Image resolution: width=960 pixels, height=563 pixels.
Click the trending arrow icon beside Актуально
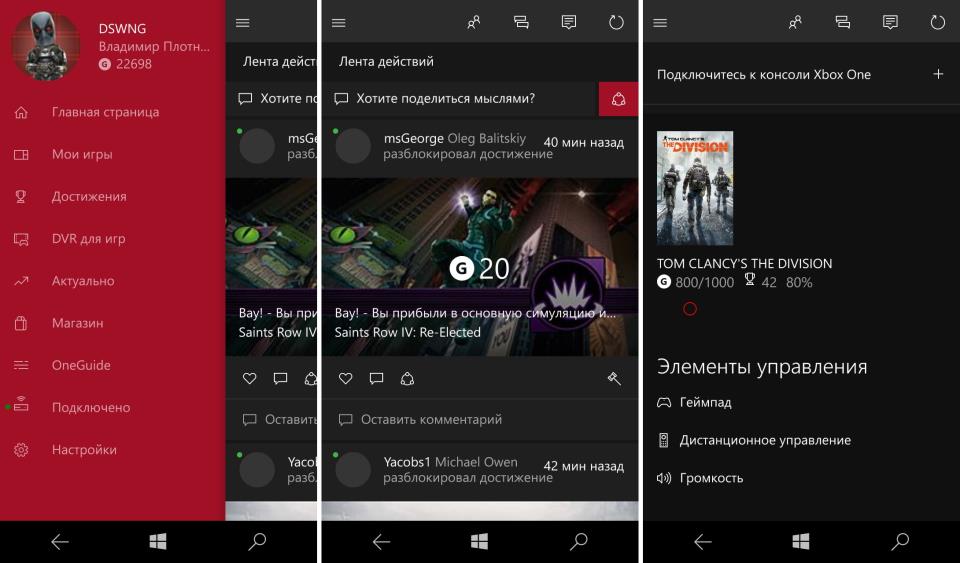[21, 282]
